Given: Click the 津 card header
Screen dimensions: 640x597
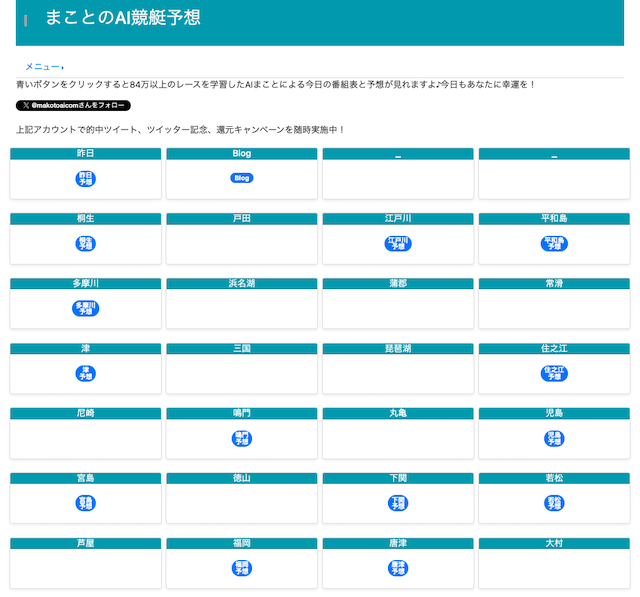Looking at the screenshot, I should click(85, 348).
